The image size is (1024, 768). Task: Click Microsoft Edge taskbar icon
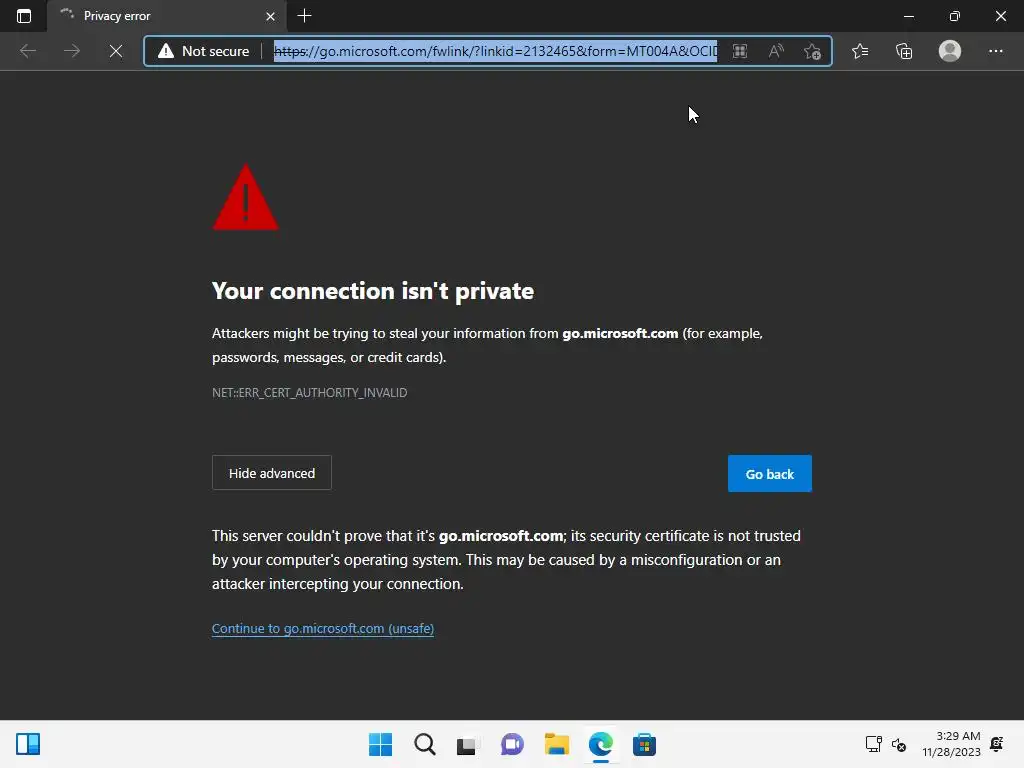[x=600, y=744]
